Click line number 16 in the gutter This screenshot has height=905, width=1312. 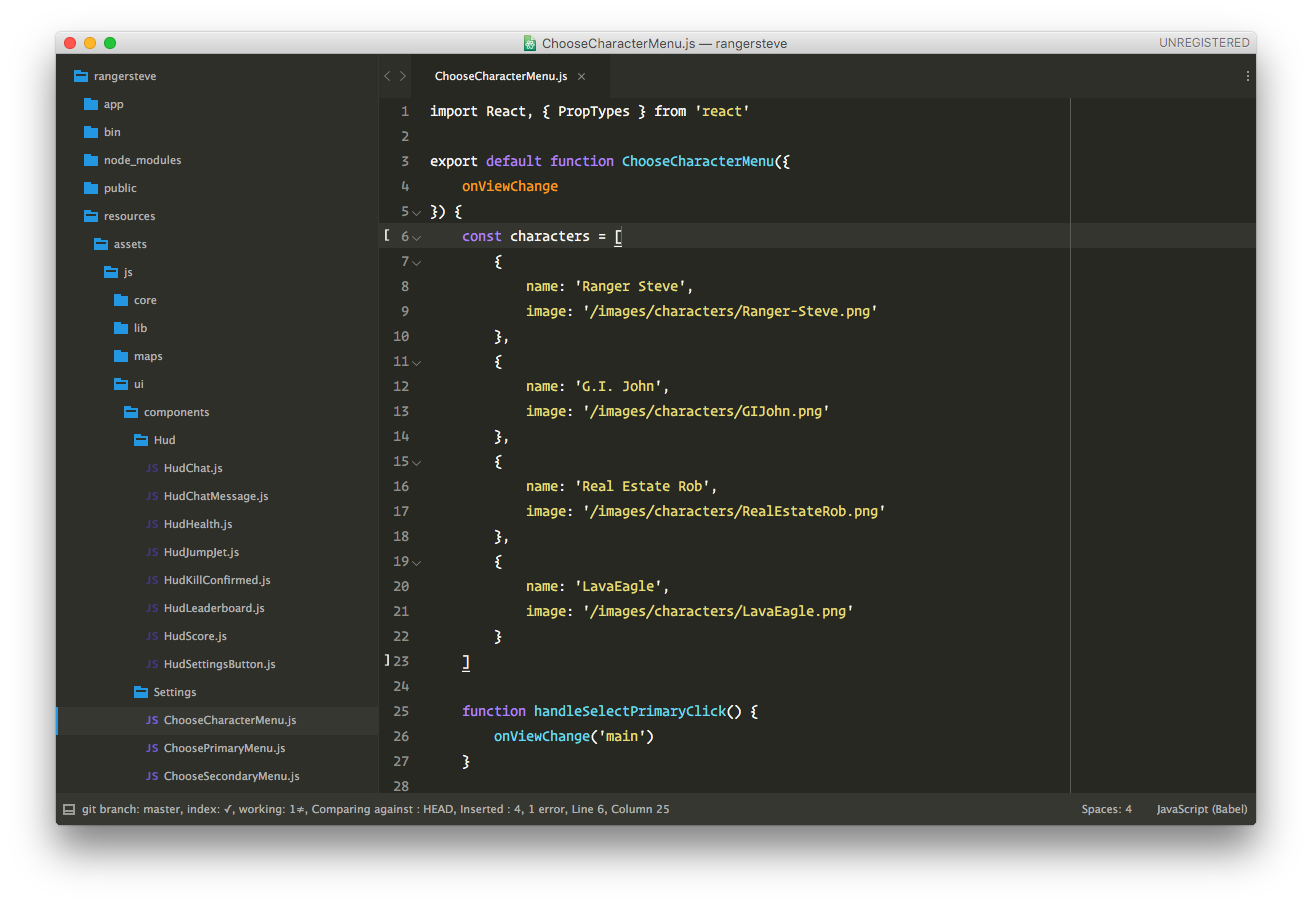400,486
